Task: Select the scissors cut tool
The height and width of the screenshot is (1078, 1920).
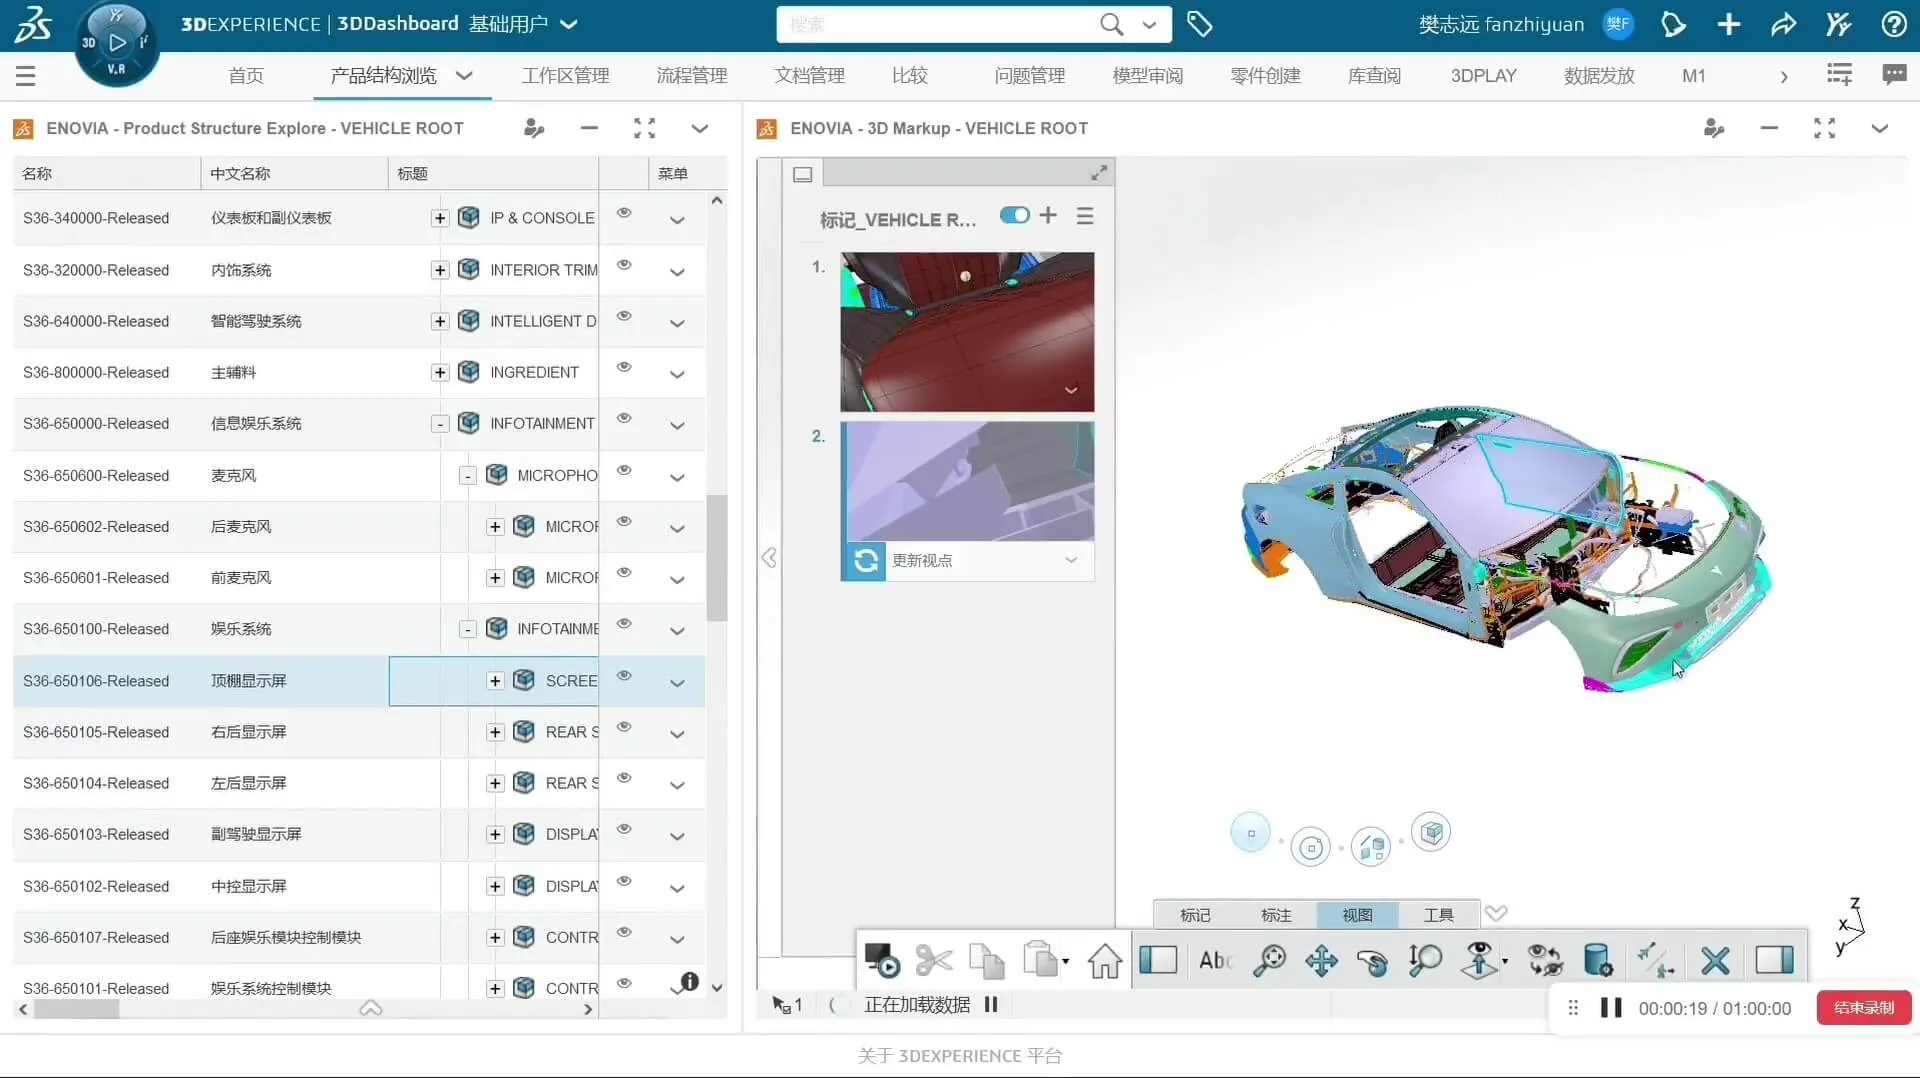Action: [934, 960]
